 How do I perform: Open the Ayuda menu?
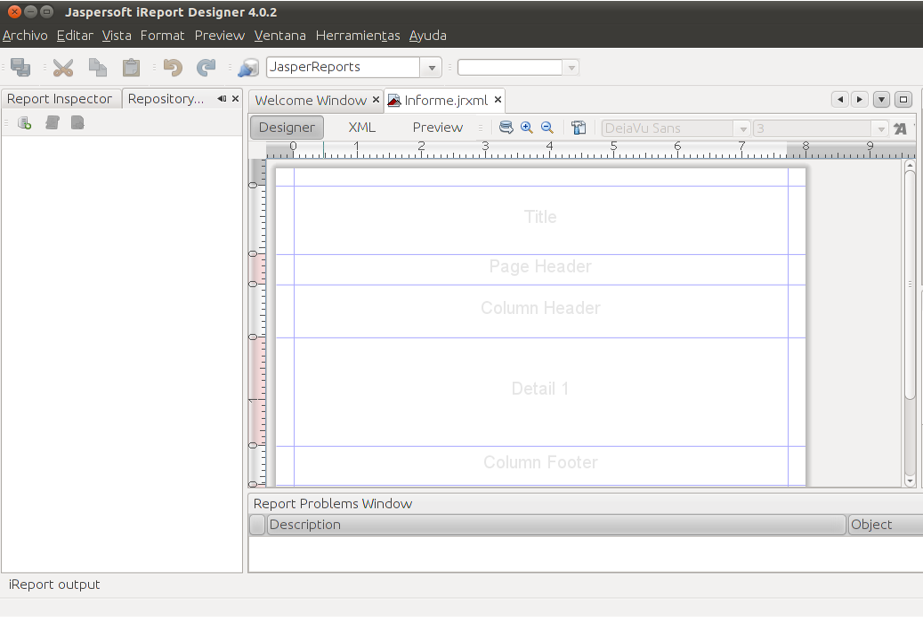[428, 35]
